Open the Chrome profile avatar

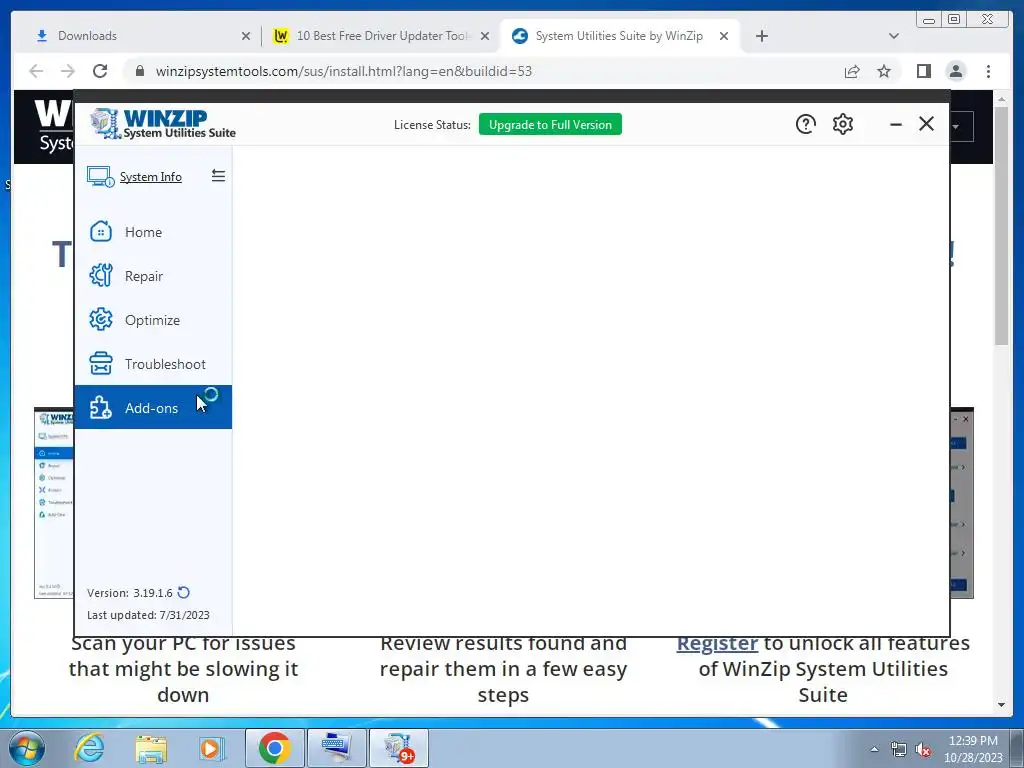click(x=955, y=71)
